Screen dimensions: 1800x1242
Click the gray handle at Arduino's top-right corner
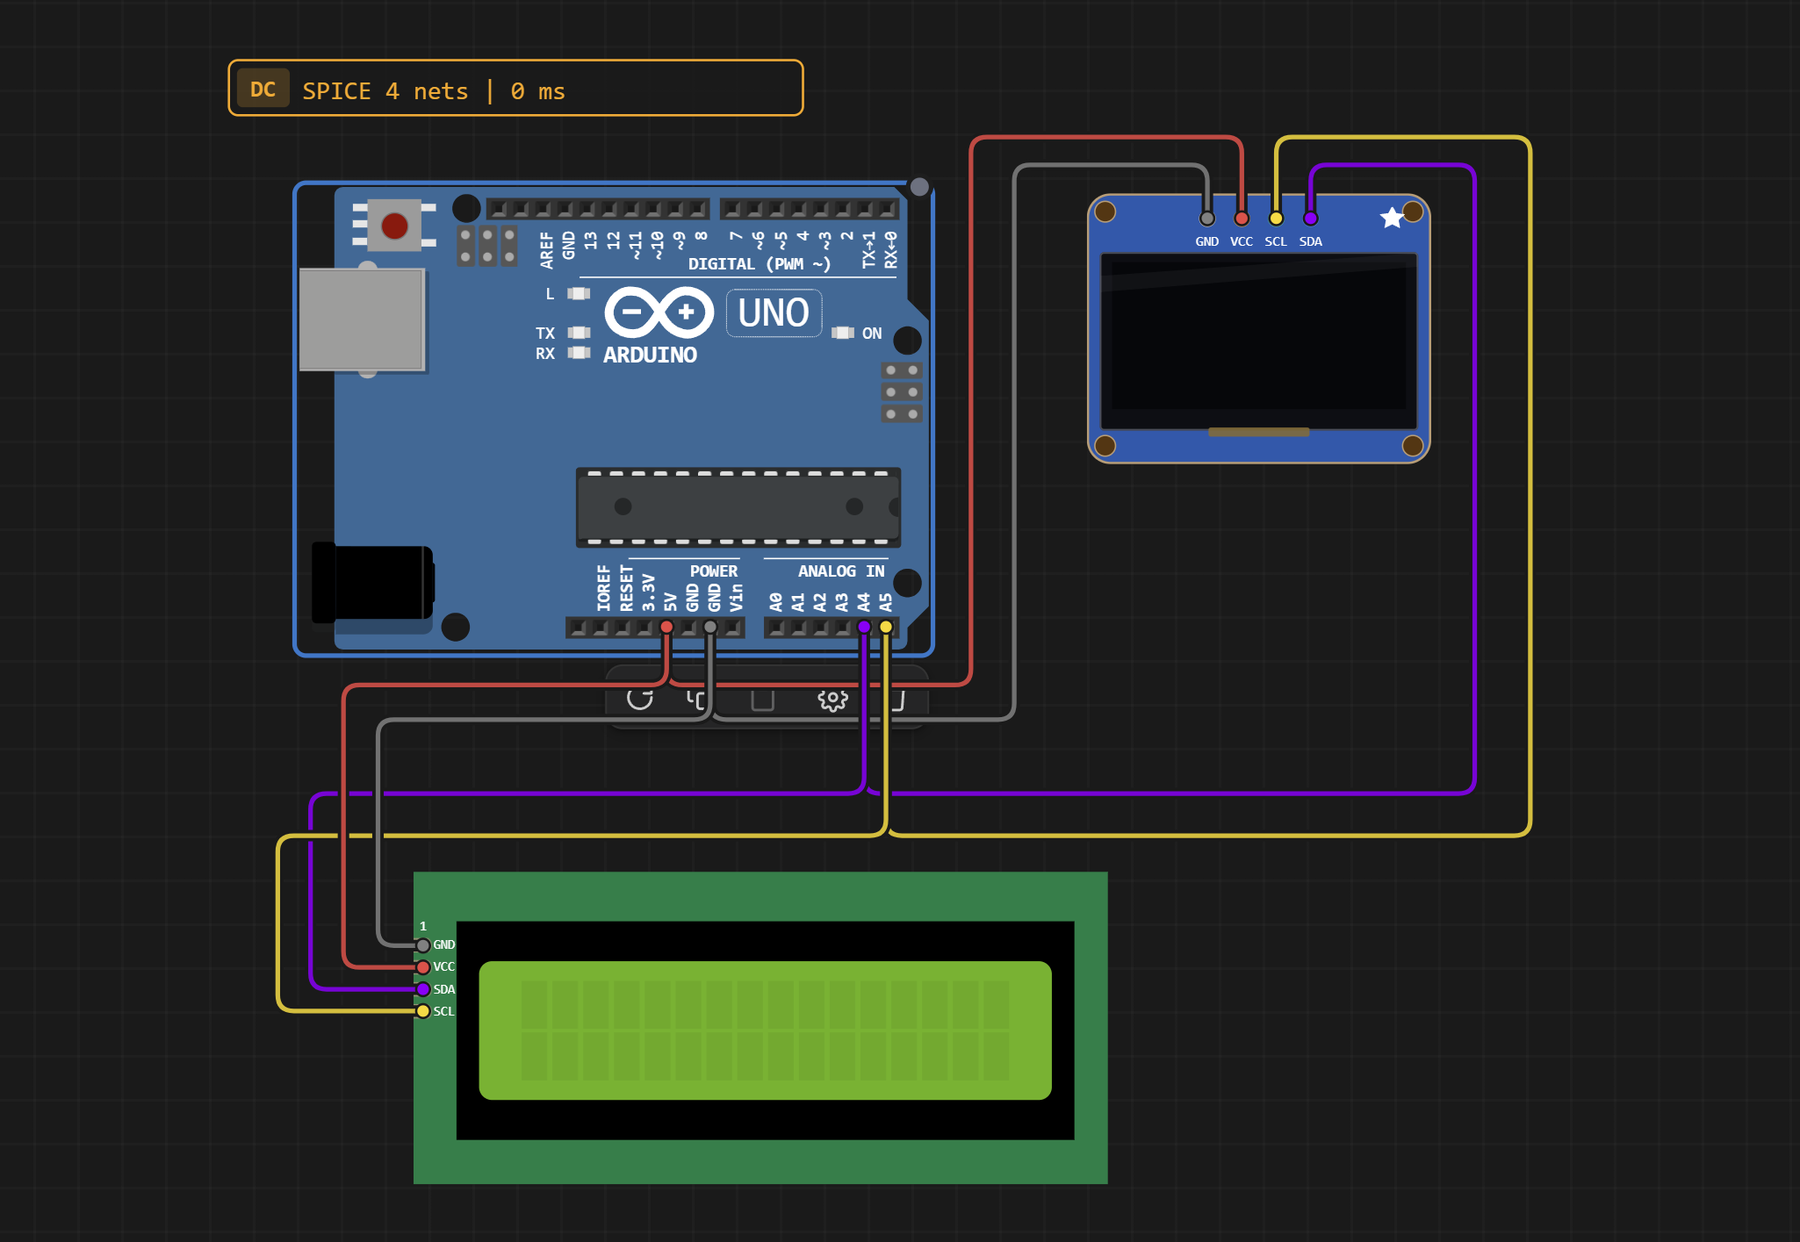click(919, 187)
